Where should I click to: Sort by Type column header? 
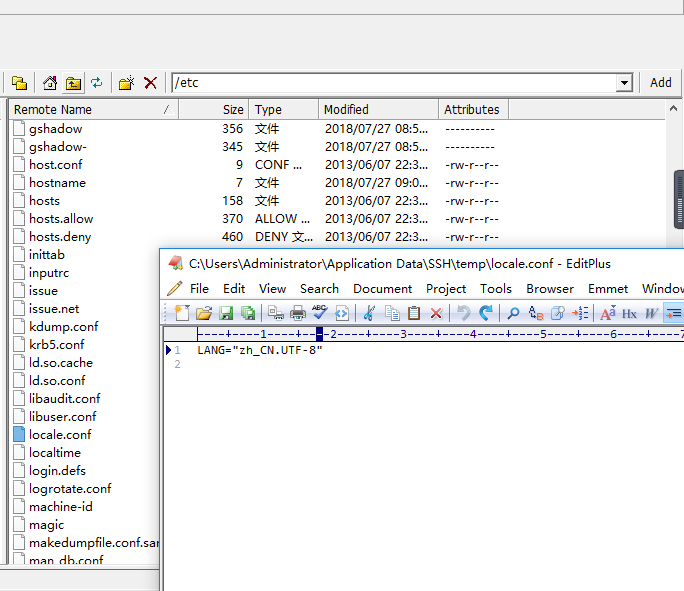pos(284,109)
